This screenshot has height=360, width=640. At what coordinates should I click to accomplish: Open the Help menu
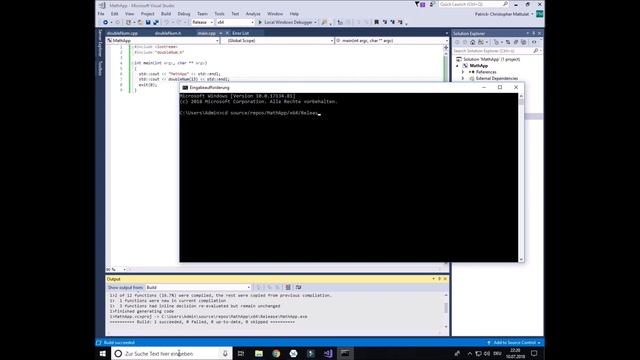click(x=294, y=14)
